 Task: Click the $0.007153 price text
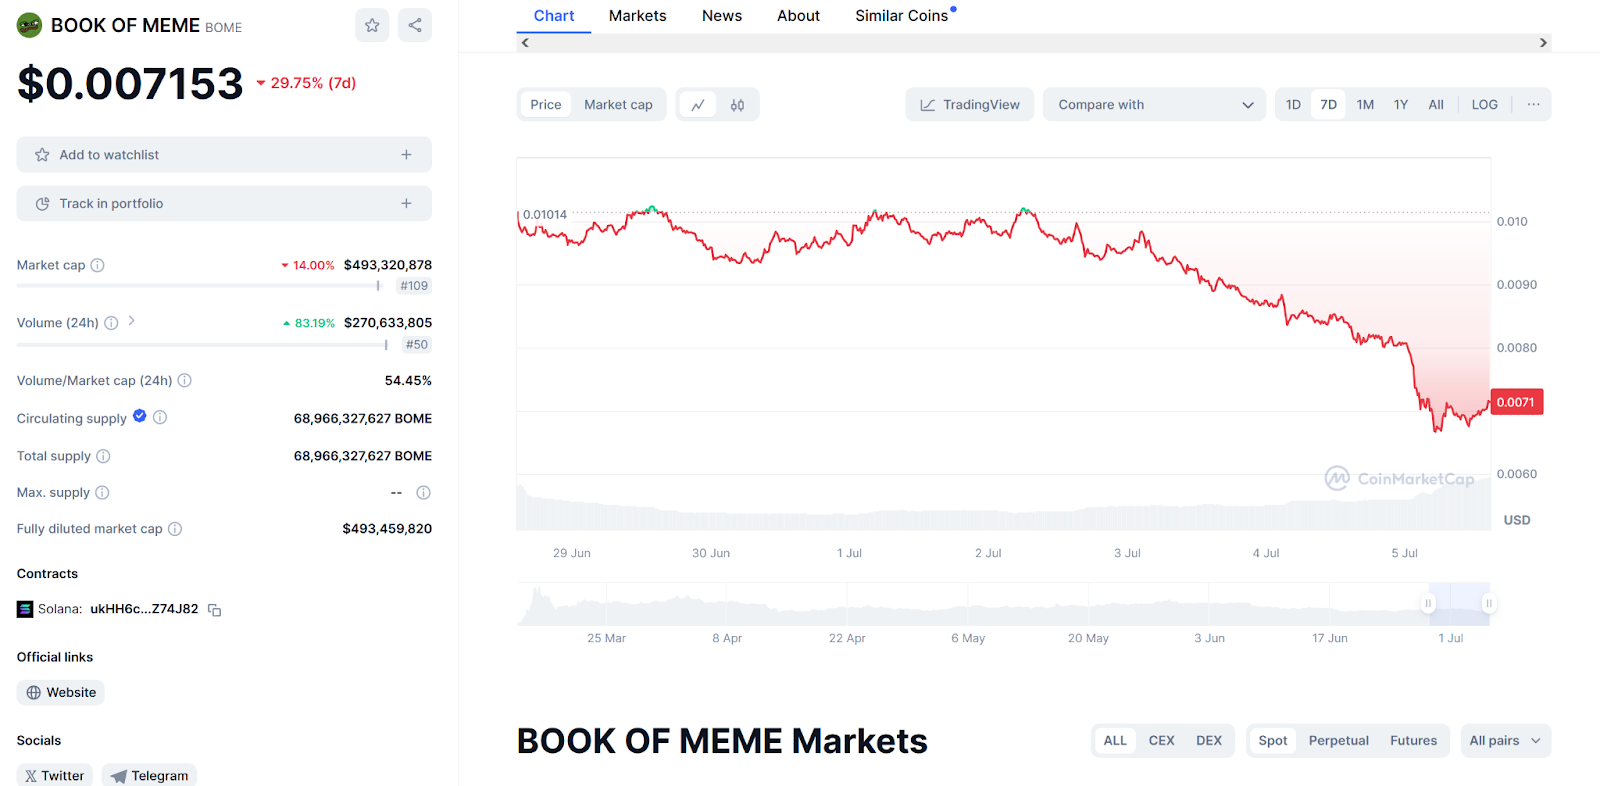click(x=130, y=84)
